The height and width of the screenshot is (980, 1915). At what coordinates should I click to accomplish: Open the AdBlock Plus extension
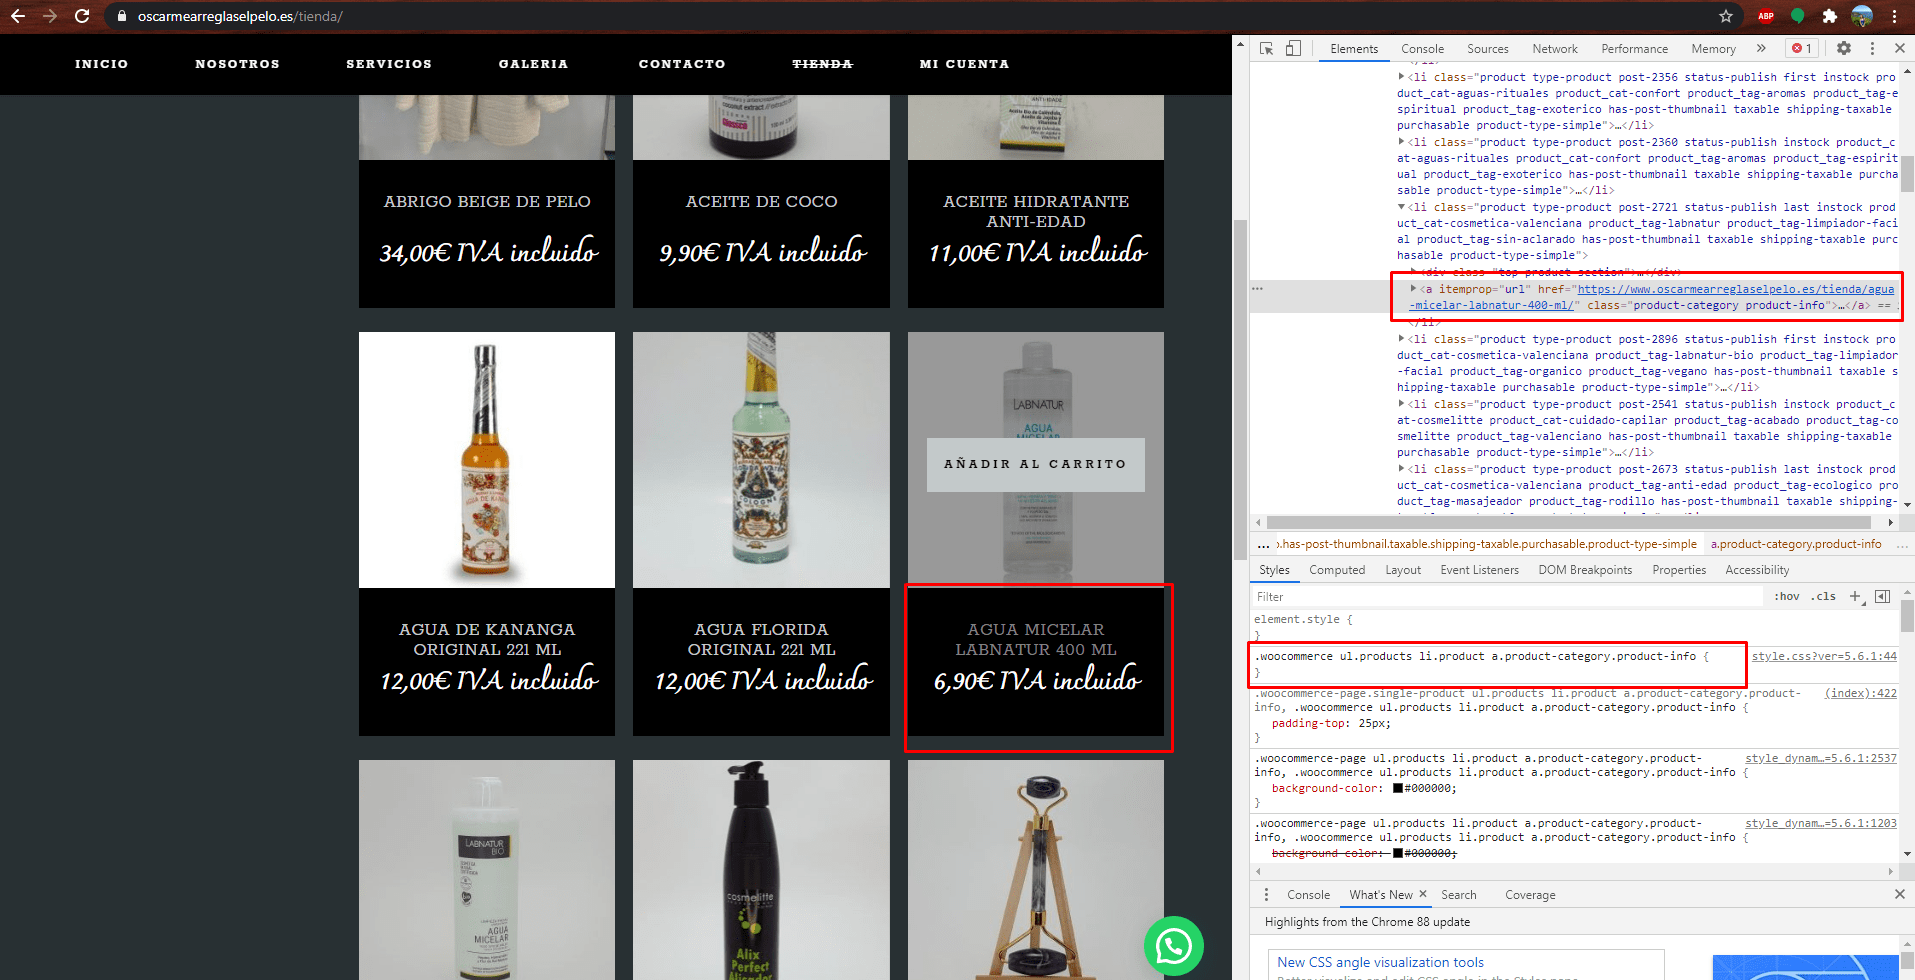click(x=1766, y=16)
